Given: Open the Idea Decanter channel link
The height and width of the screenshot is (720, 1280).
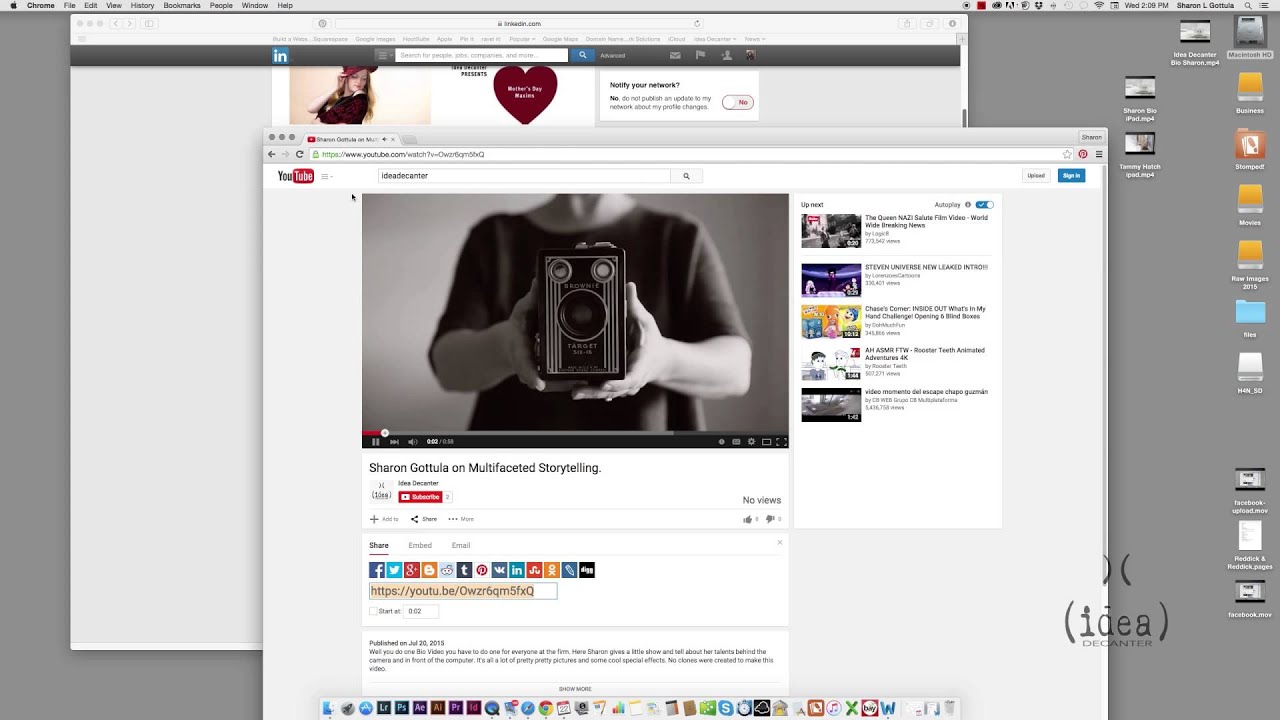Looking at the screenshot, I should pos(418,484).
